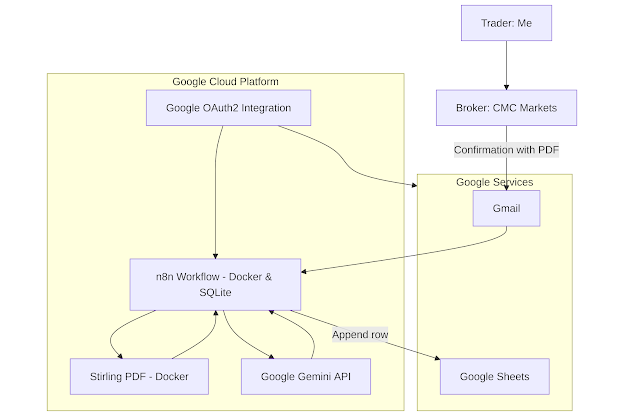Image resolution: width=624 pixels, height=416 pixels.
Task: Select the Google Sheets node
Action: tap(495, 377)
